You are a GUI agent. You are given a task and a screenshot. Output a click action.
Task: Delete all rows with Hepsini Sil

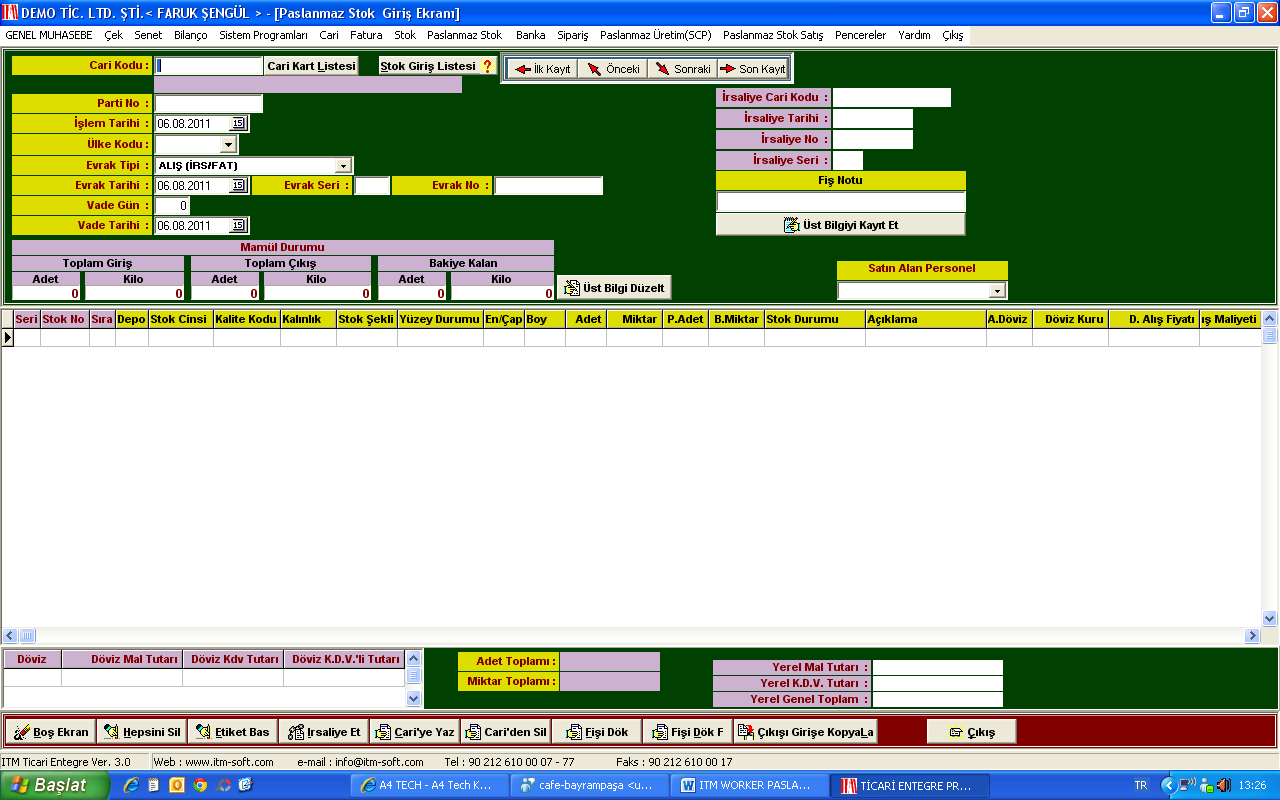pos(142,732)
